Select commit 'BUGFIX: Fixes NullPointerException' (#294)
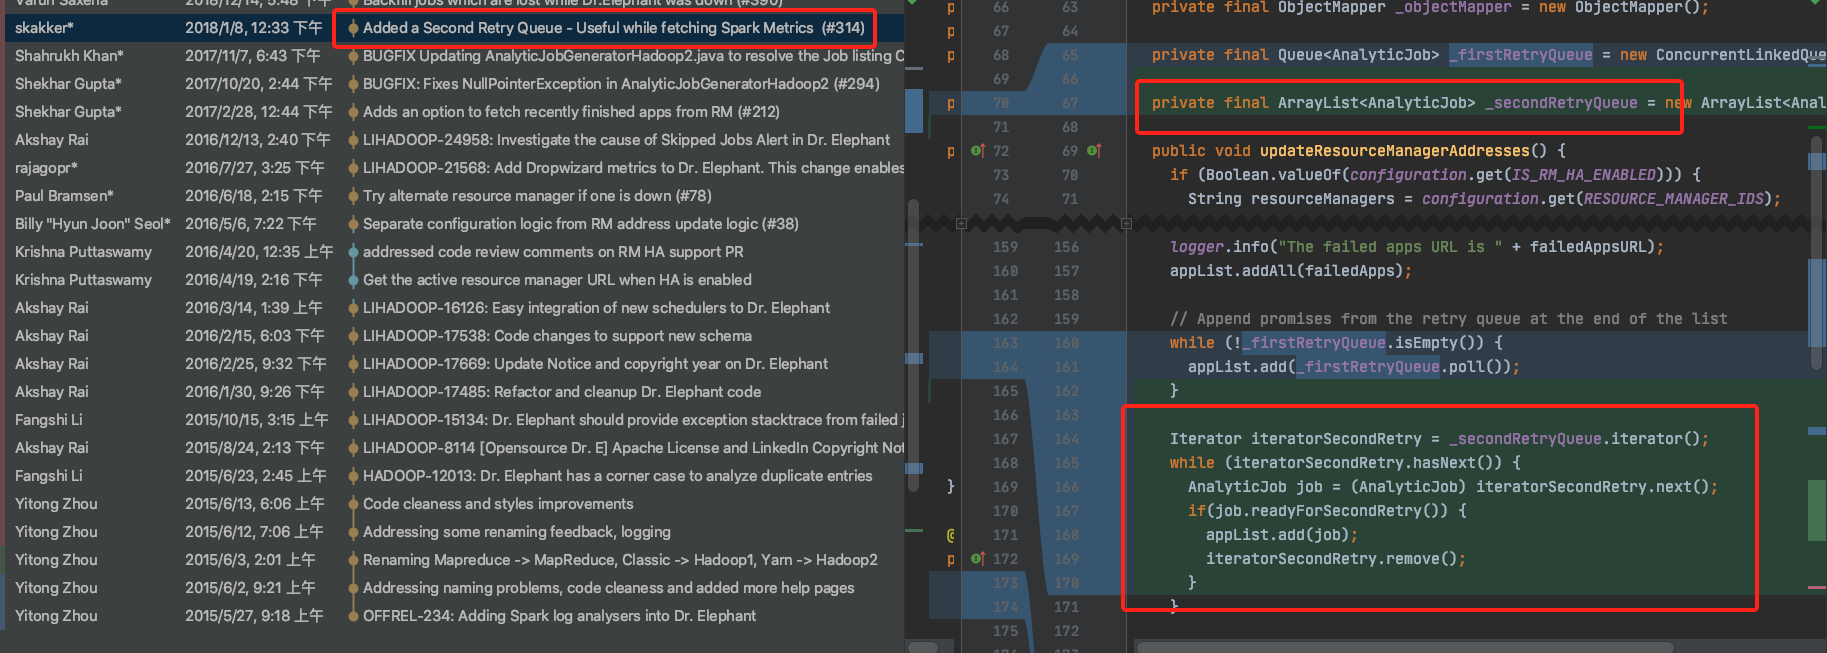Screen dimensions: 1827x653 621,84
